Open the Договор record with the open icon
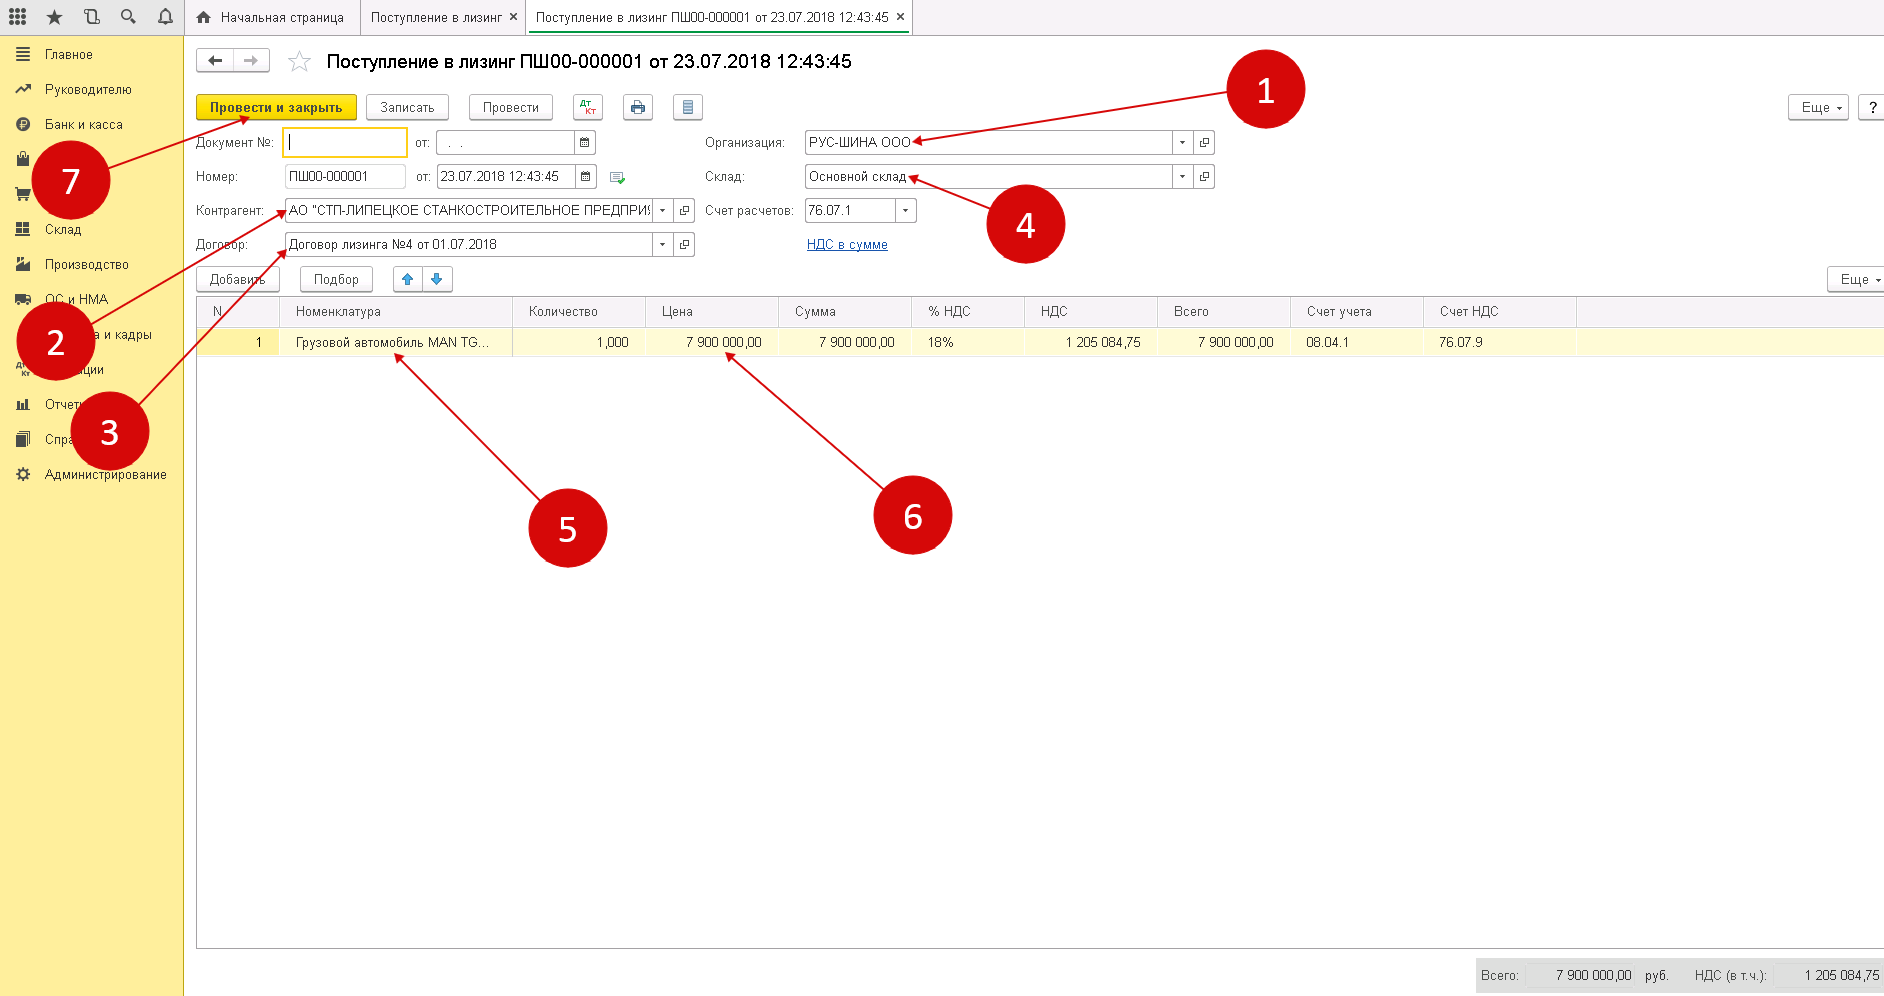 684,245
